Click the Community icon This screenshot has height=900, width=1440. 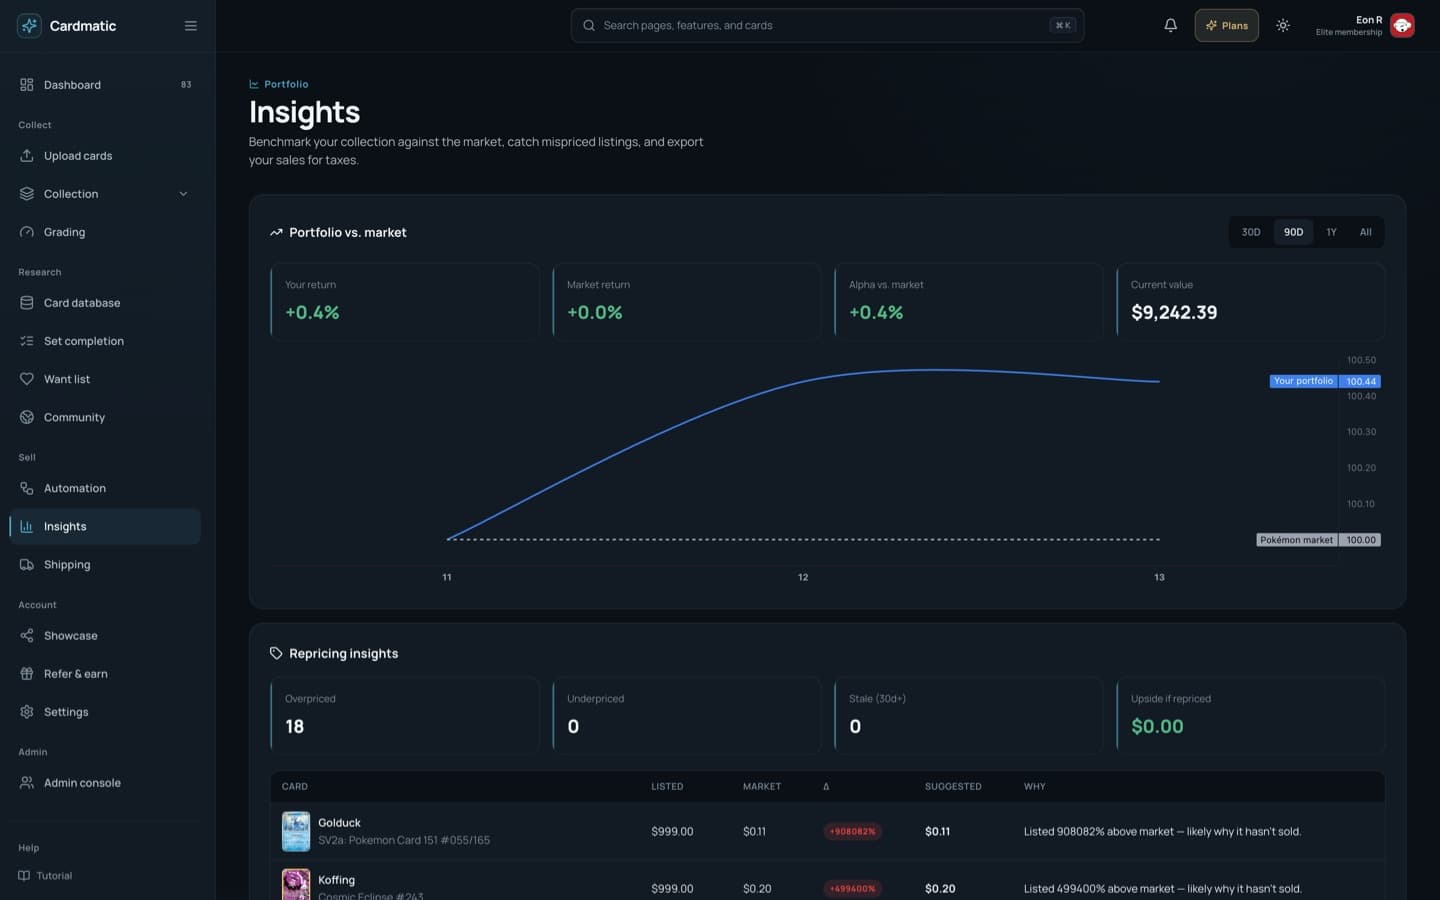(x=27, y=417)
